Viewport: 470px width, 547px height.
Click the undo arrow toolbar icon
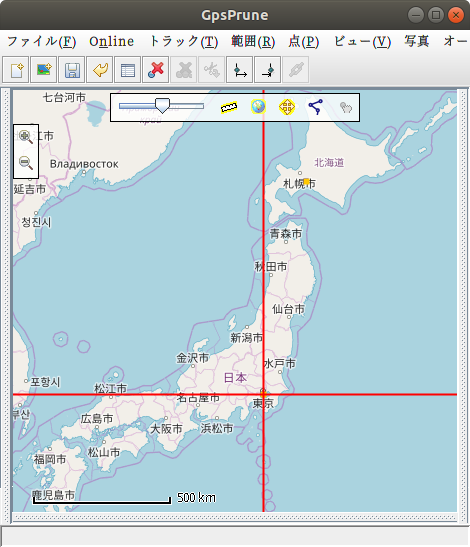click(99, 70)
